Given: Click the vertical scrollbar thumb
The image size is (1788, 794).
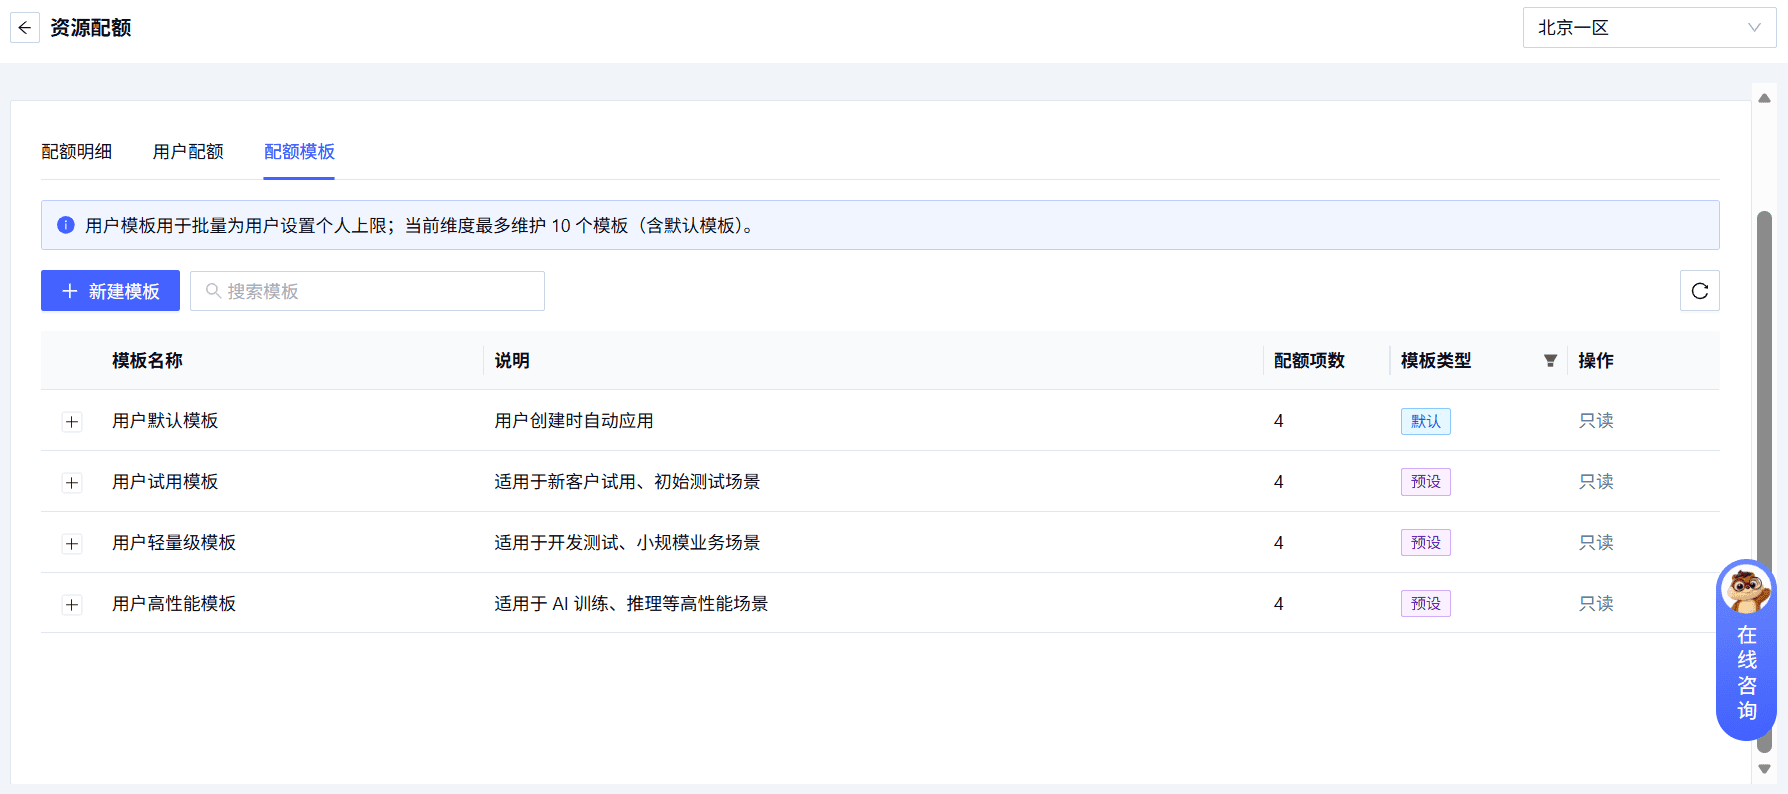Looking at the screenshot, I should pyautogui.click(x=1764, y=480).
